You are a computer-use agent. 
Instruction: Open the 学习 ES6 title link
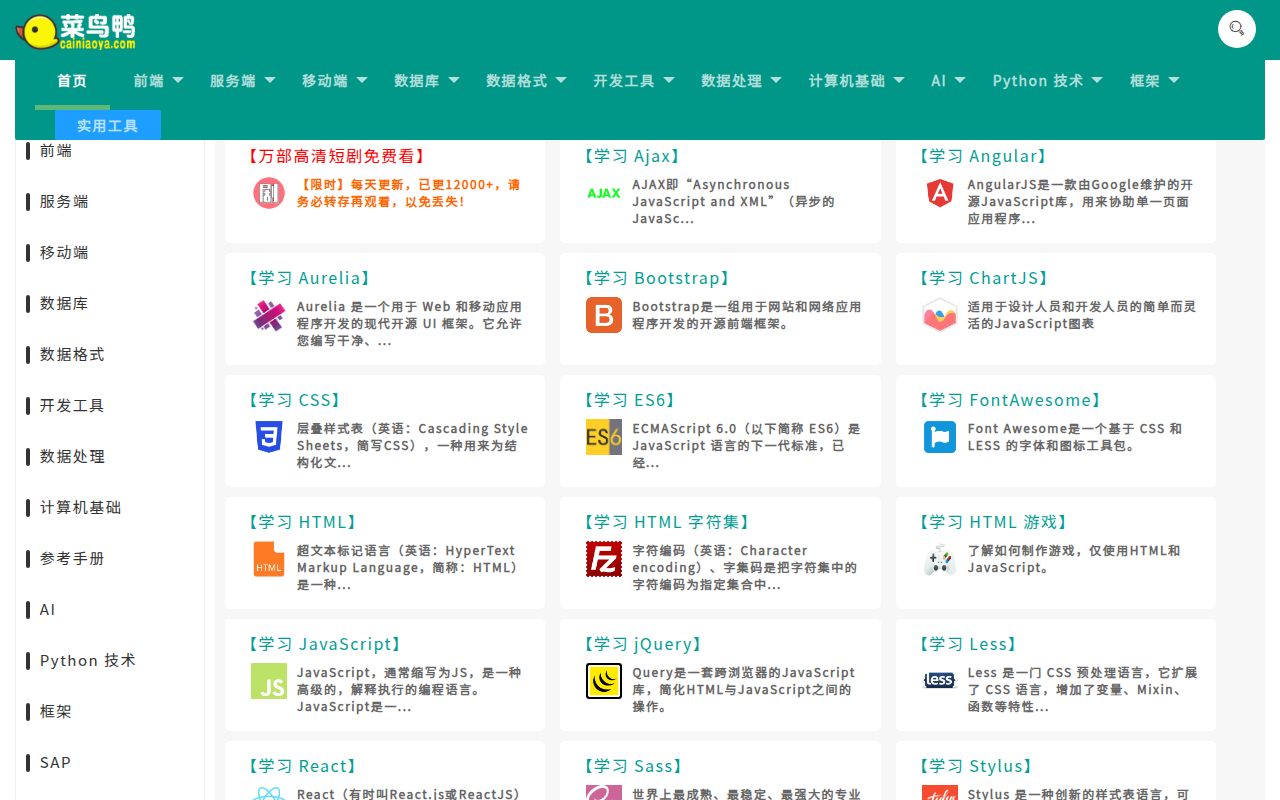(630, 400)
